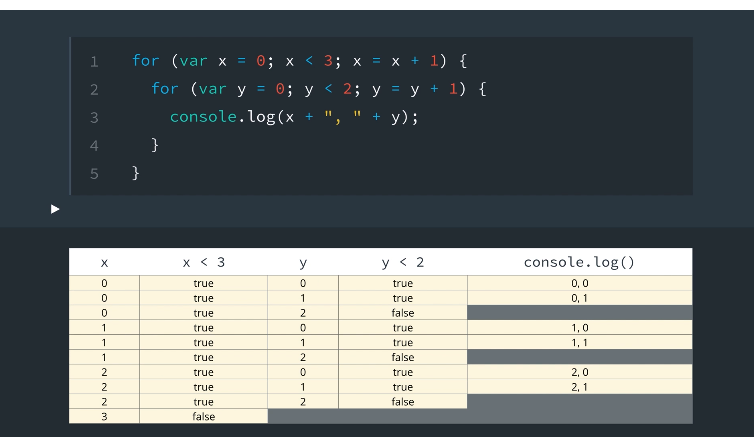
Task: Select the 'x < 3' table column header
Action: pos(204,262)
